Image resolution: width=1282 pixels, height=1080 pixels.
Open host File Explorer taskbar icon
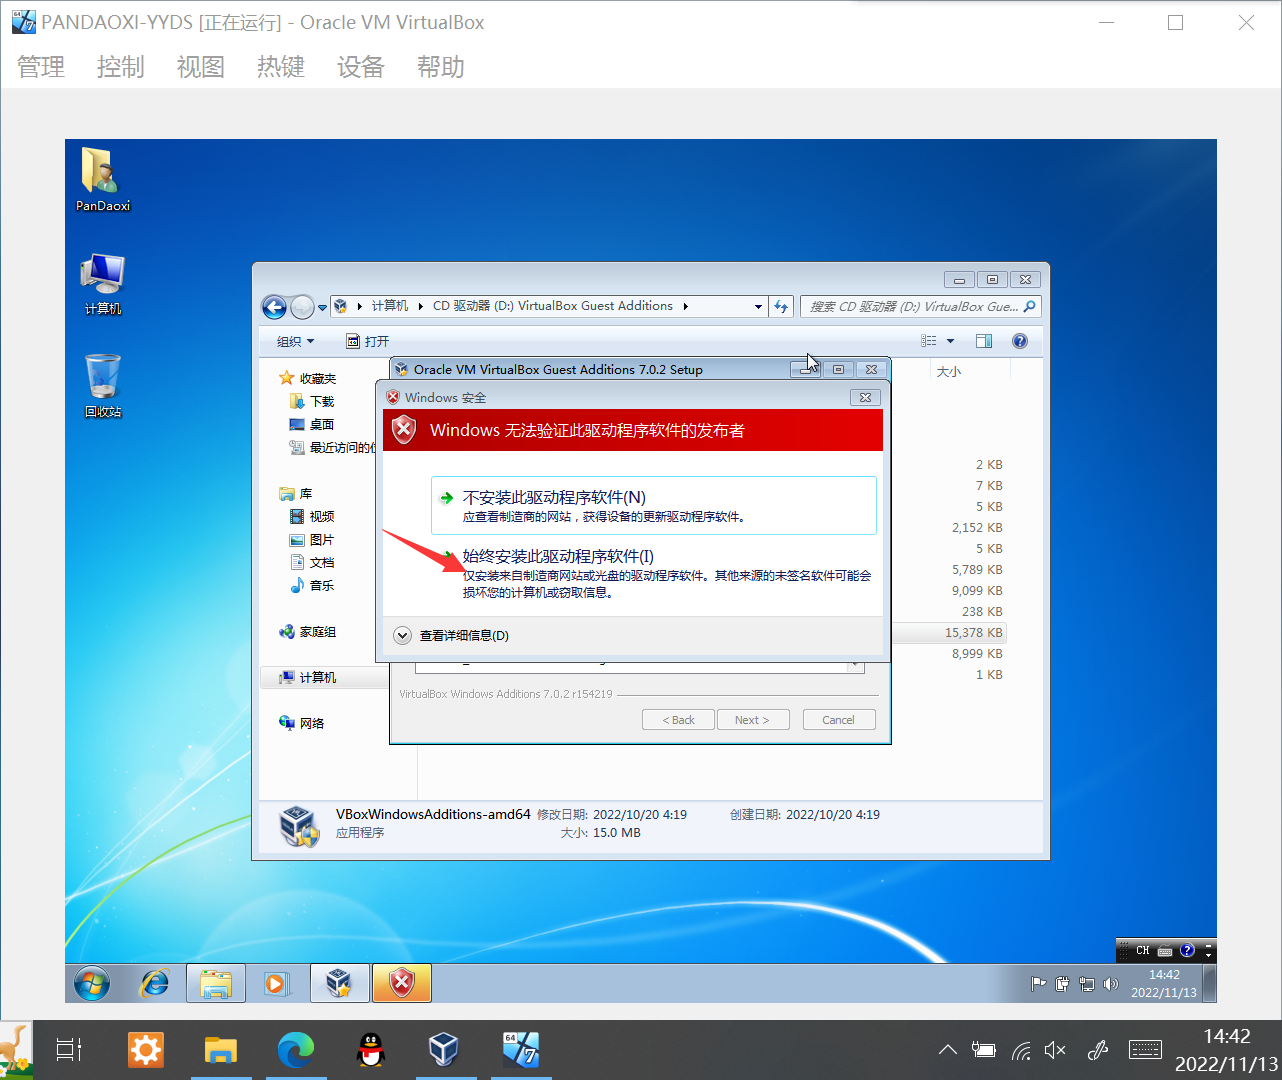[220, 1050]
